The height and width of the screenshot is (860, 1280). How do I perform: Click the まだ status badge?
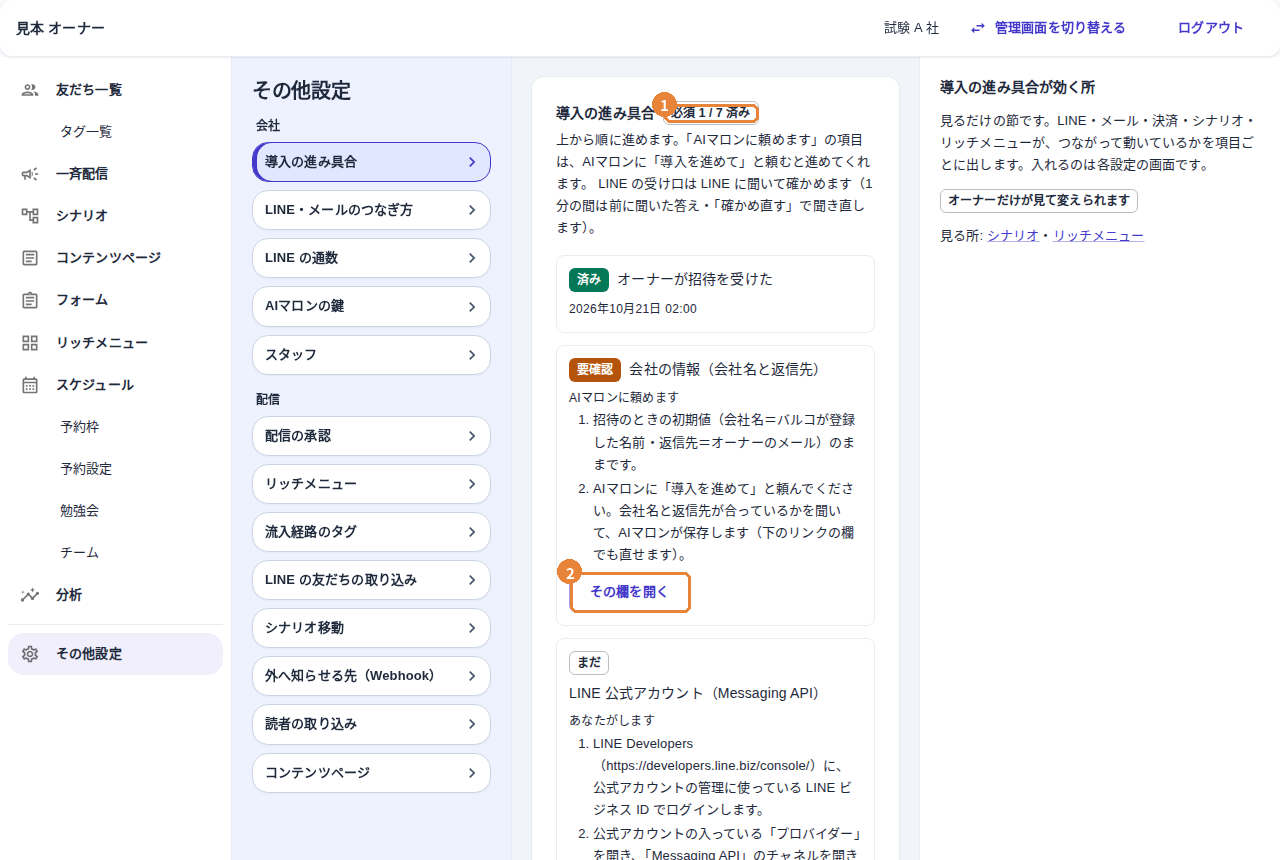pyautogui.click(x=589, y=663)
